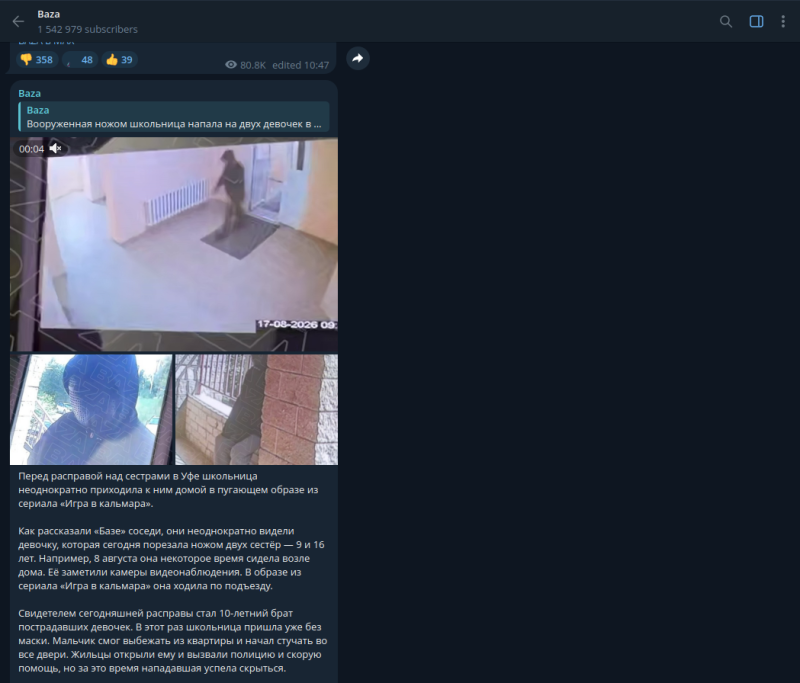
Task: Click the Baza sender name above the reply
Action: [x=30, y=93]
